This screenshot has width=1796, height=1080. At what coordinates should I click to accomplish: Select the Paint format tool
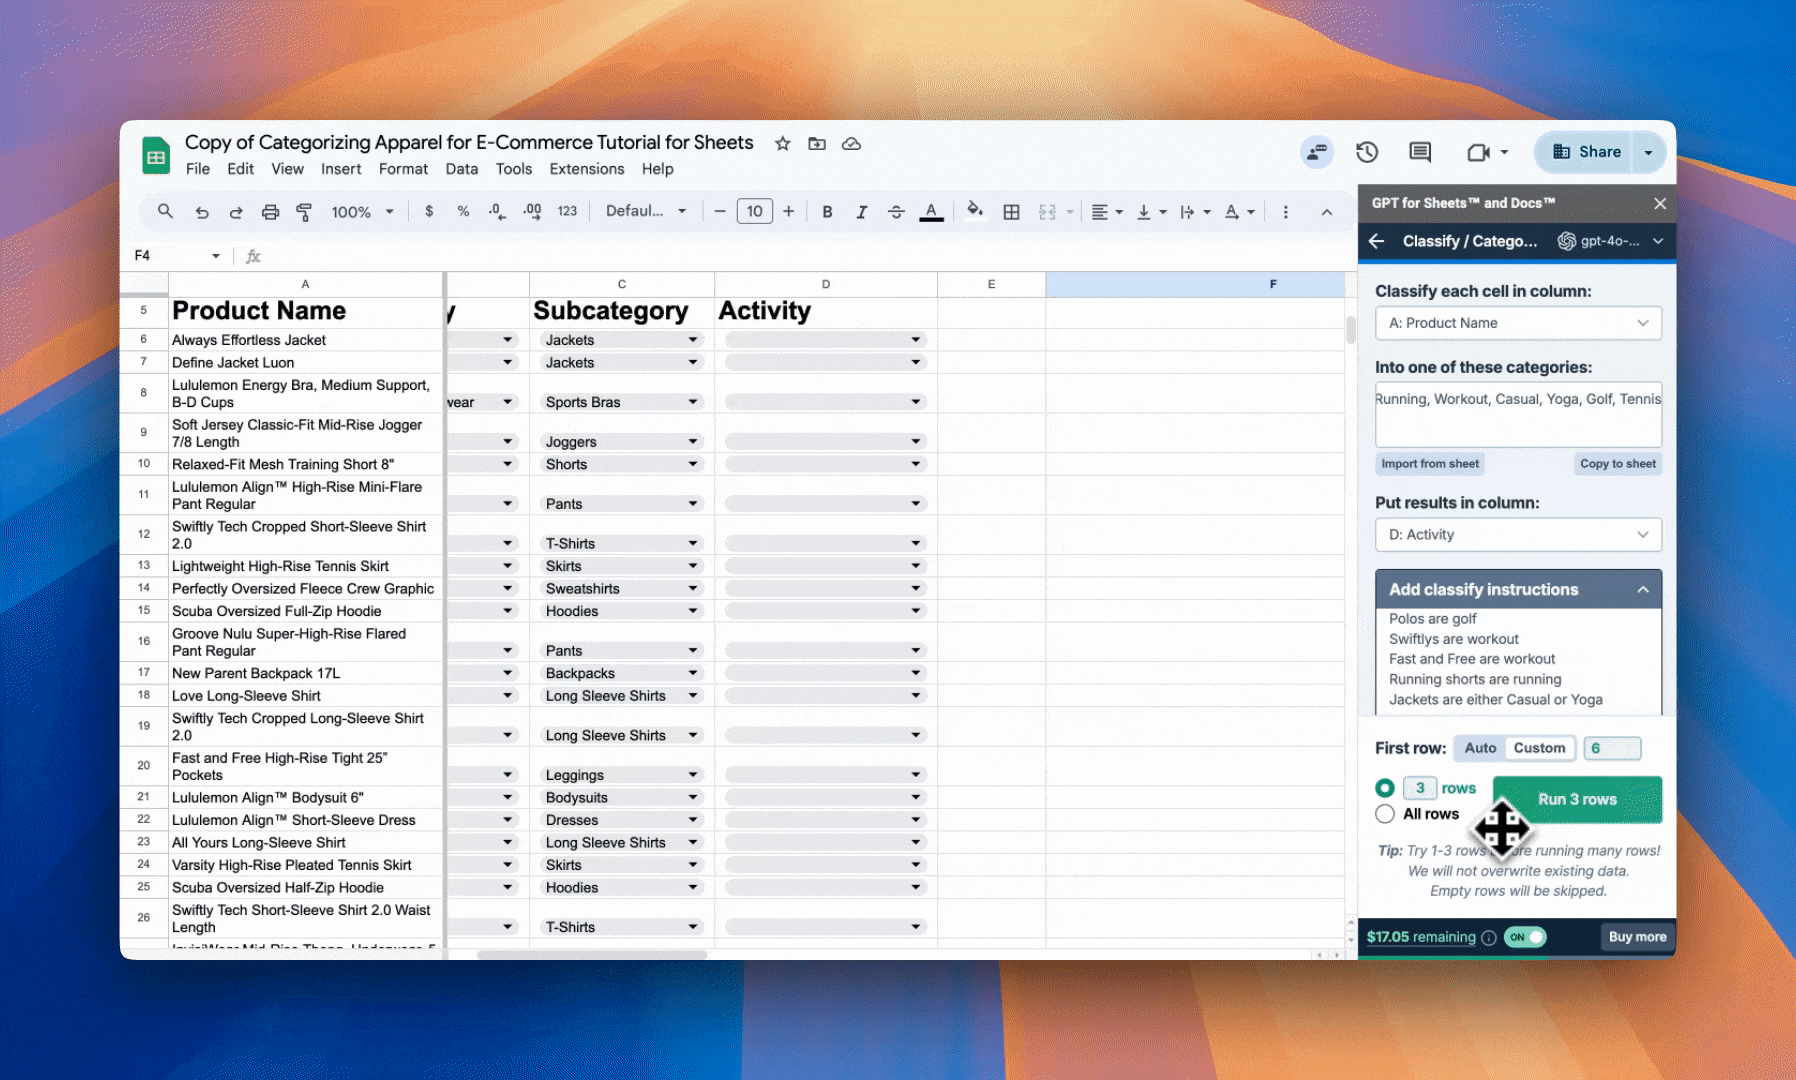click(x=304, y=212)
